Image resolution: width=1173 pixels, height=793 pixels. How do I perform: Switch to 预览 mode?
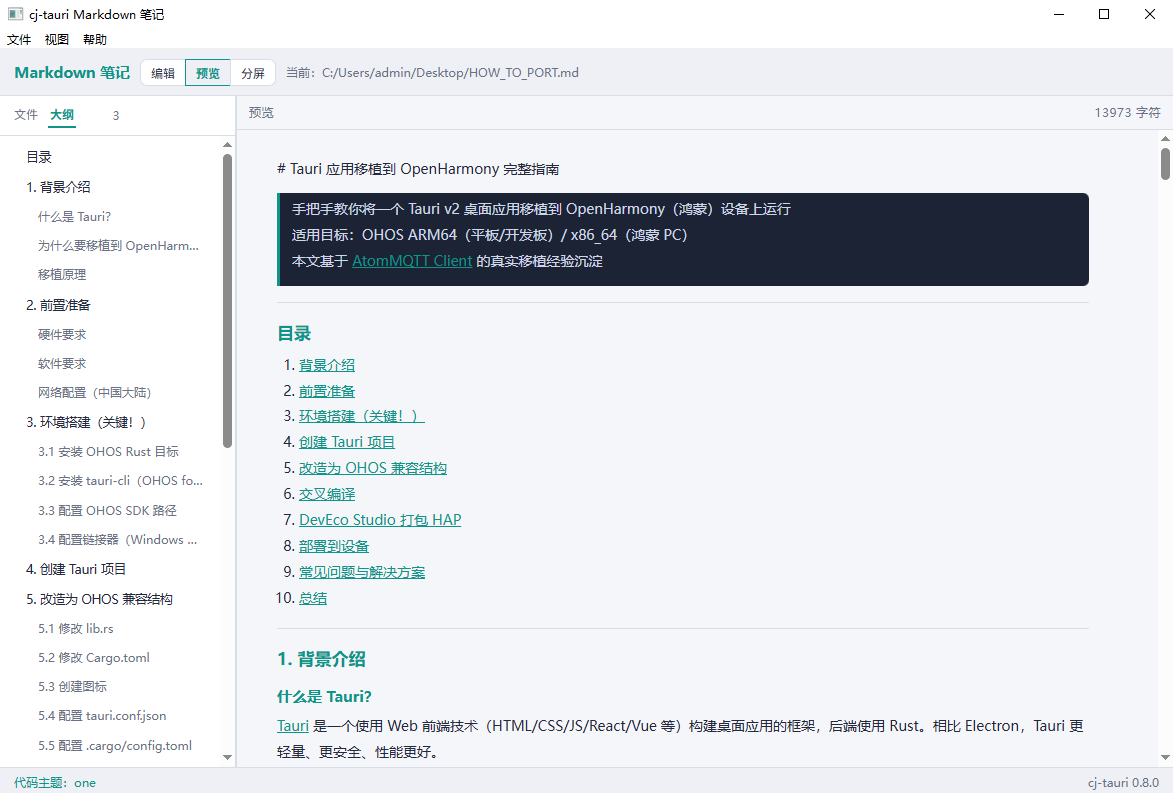(x=208, y=73)
